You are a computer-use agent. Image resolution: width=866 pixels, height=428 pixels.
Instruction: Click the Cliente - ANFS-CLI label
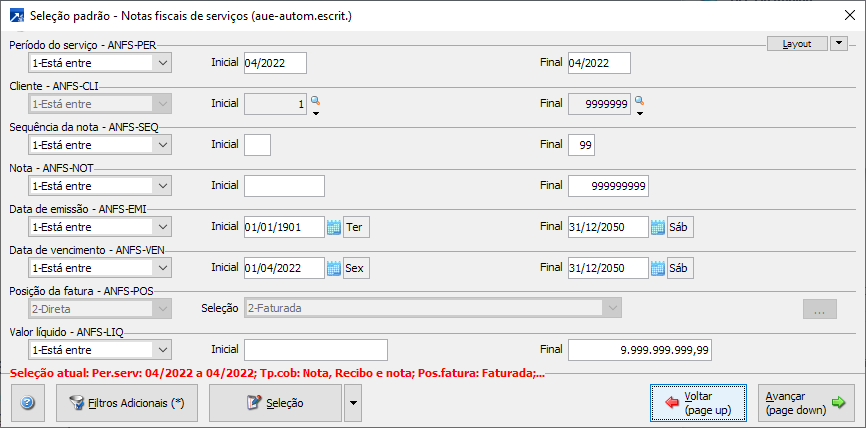click(x=55, y=86)
